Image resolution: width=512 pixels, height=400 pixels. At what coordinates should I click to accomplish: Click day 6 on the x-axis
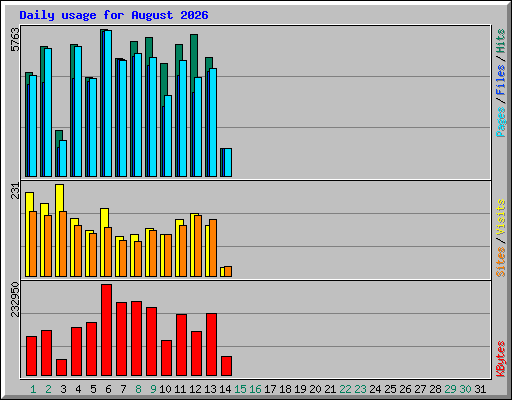(108, 389)
